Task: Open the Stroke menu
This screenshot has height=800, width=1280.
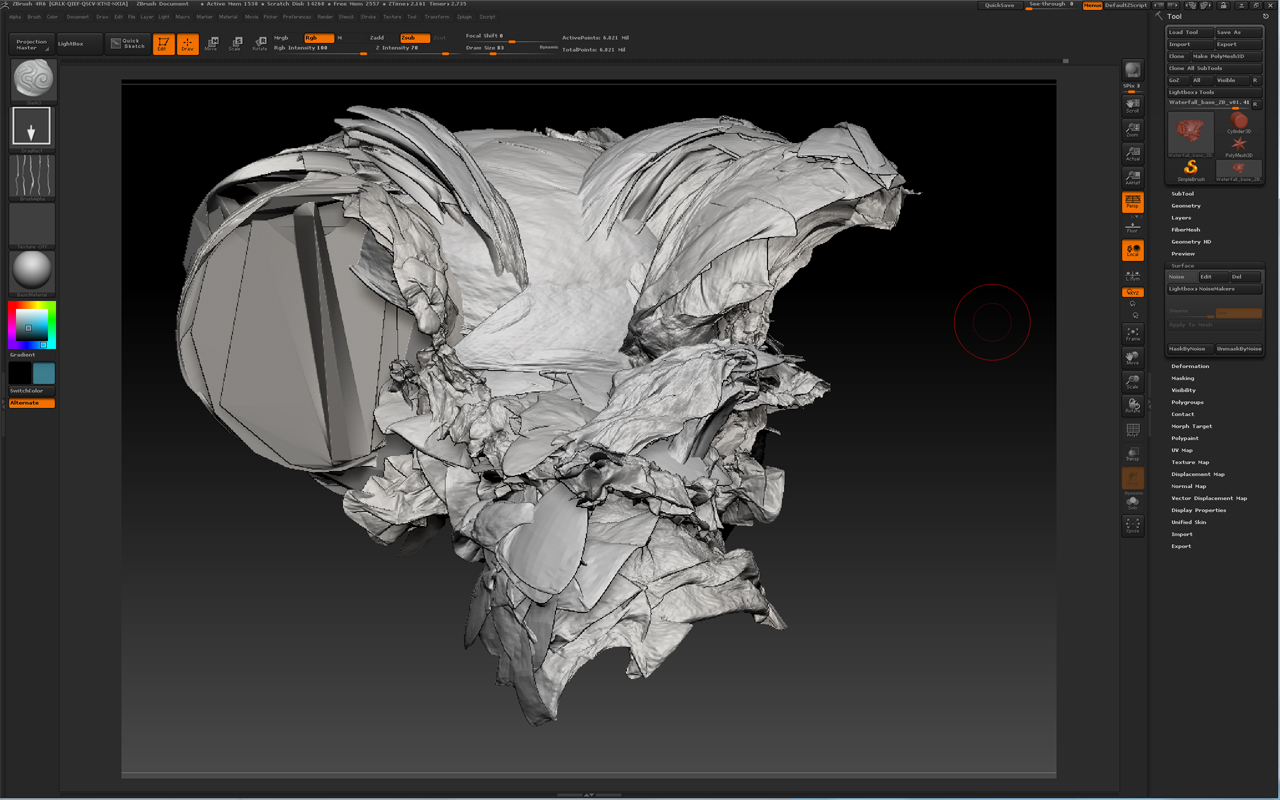Action: pos(369,17)
